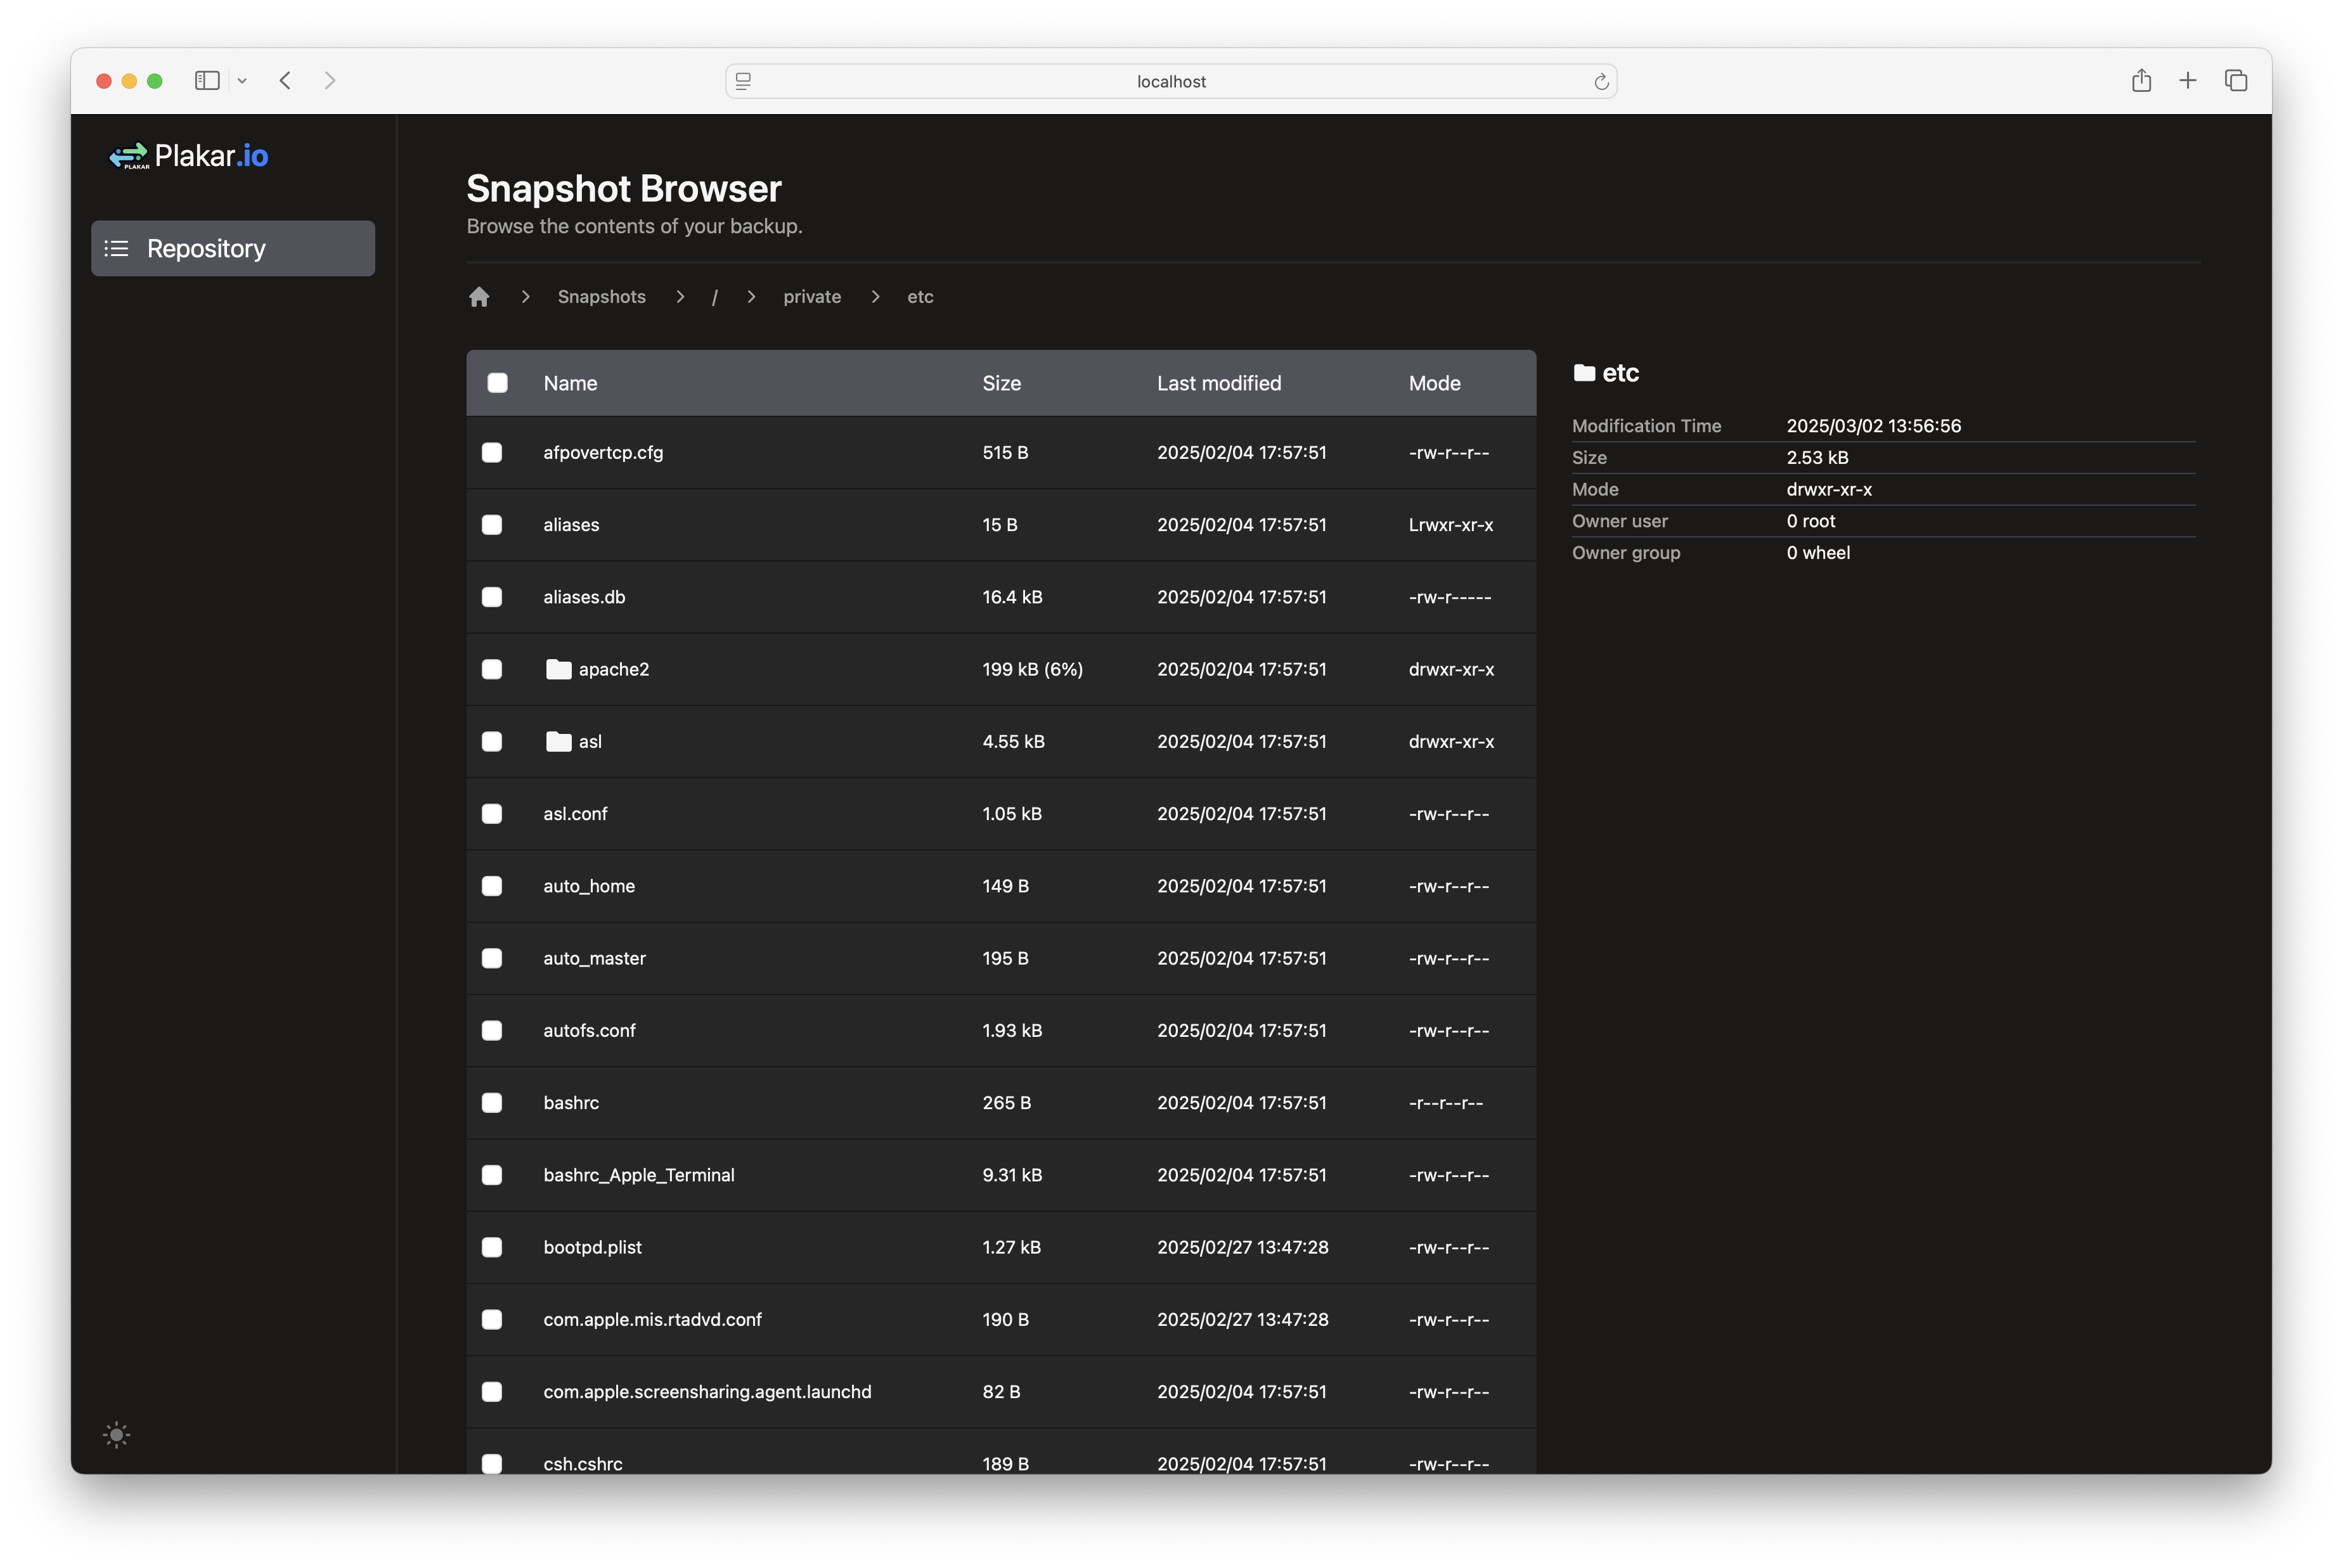
Task: Toggle the theme using the sun icon
Action: point(116,1434)
